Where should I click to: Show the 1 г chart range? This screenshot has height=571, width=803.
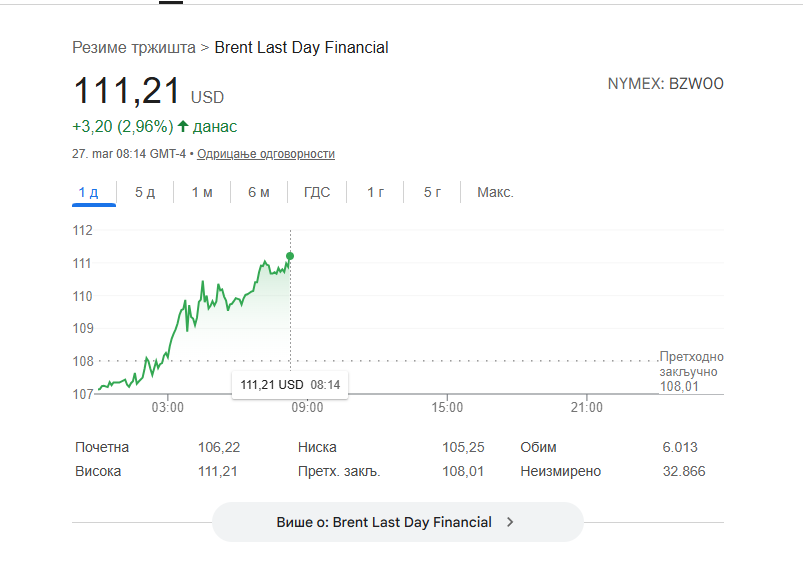(x=375, y=193)
